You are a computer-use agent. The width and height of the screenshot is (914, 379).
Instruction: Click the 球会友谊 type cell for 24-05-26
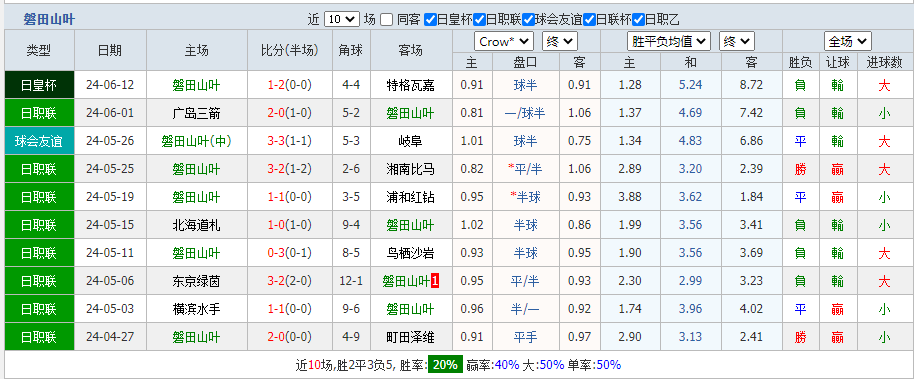click(x=39, y=142)
